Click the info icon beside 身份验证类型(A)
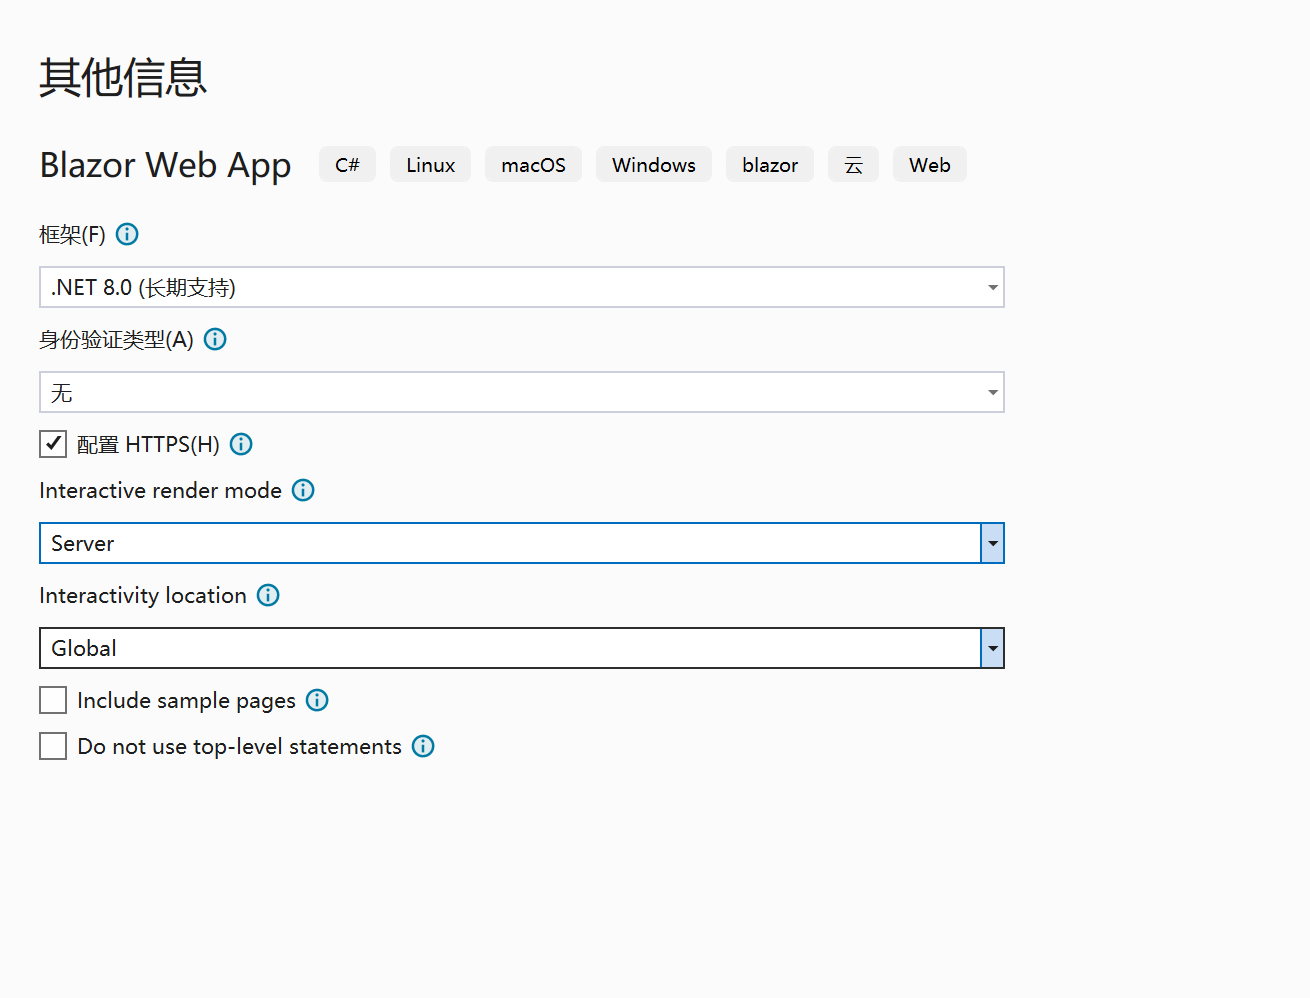 [215, 339]
